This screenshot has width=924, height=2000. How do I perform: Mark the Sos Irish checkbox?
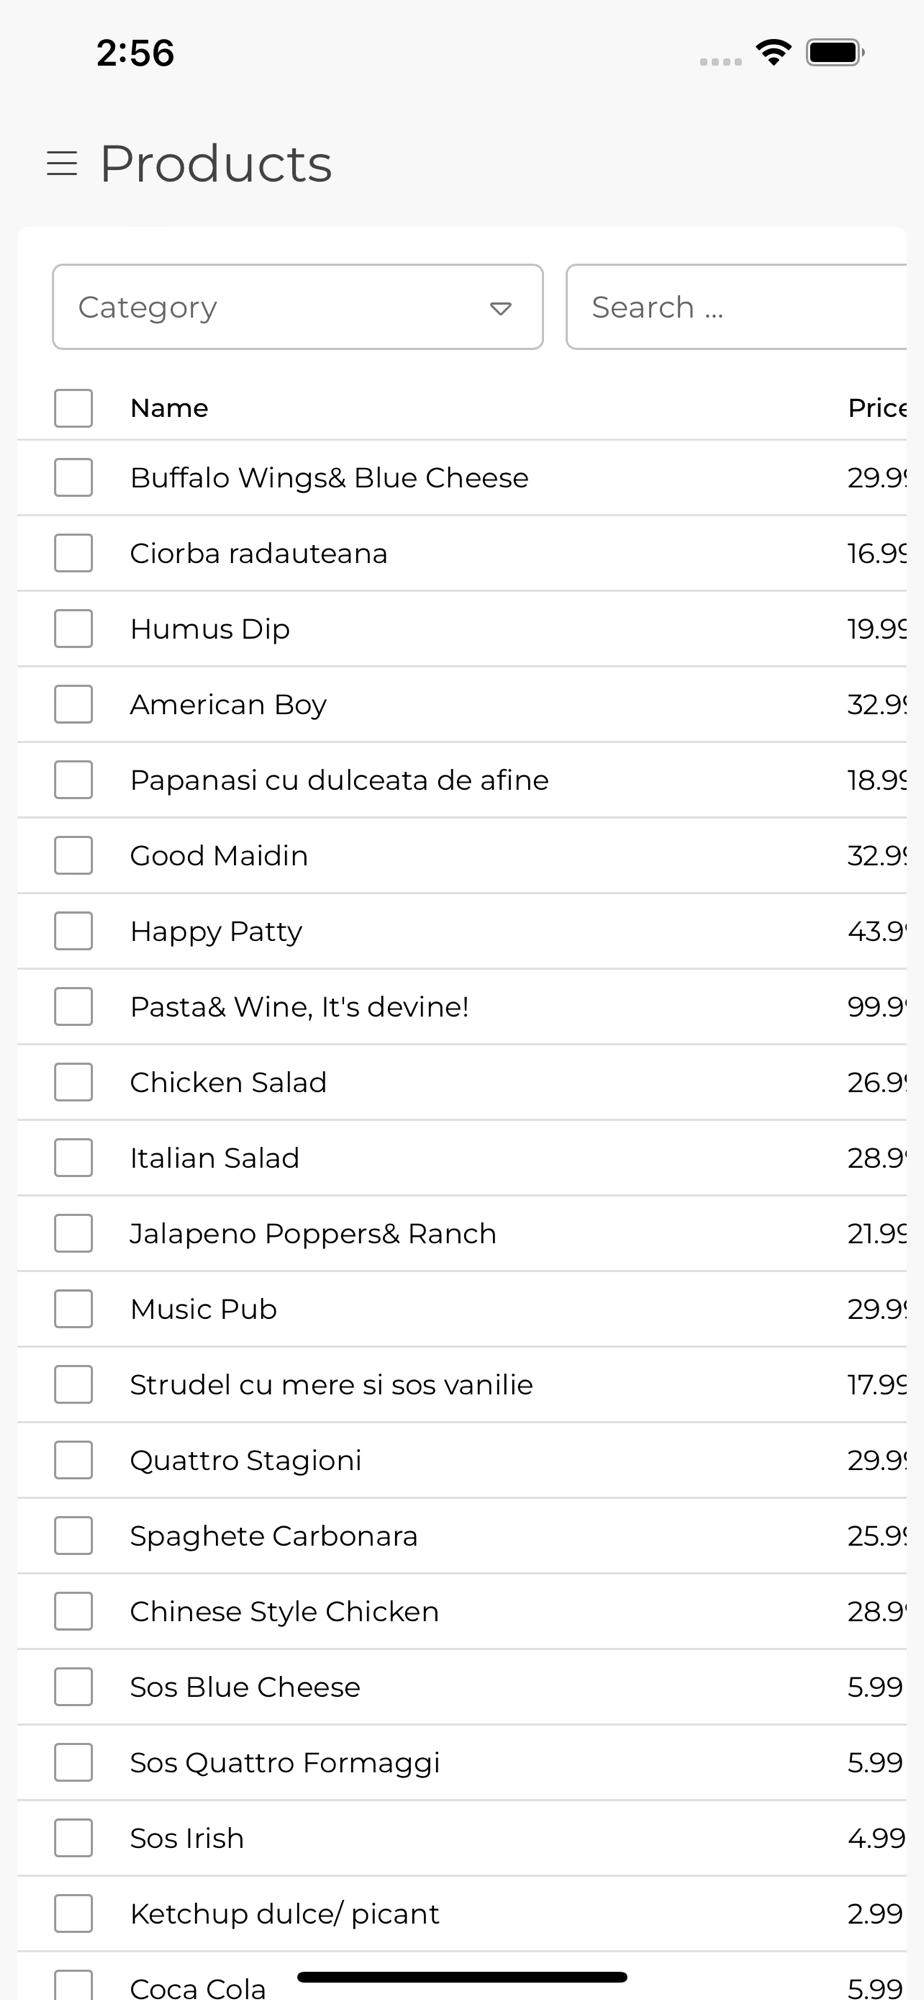tap(73, 1838)
